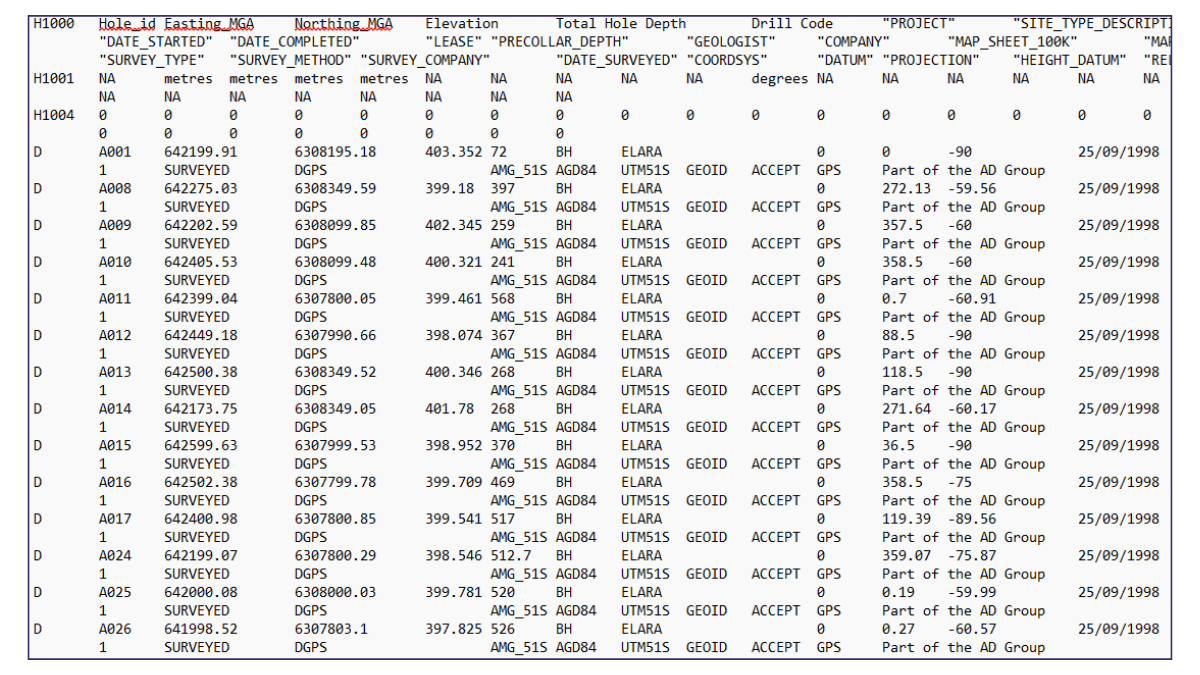1200x675 pixels.
Task: Select hole ID A016
Action: tap(115, 482)
